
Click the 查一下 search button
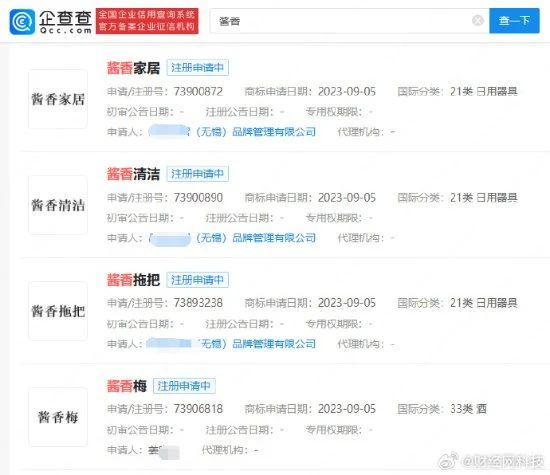(x=514, y=21)
